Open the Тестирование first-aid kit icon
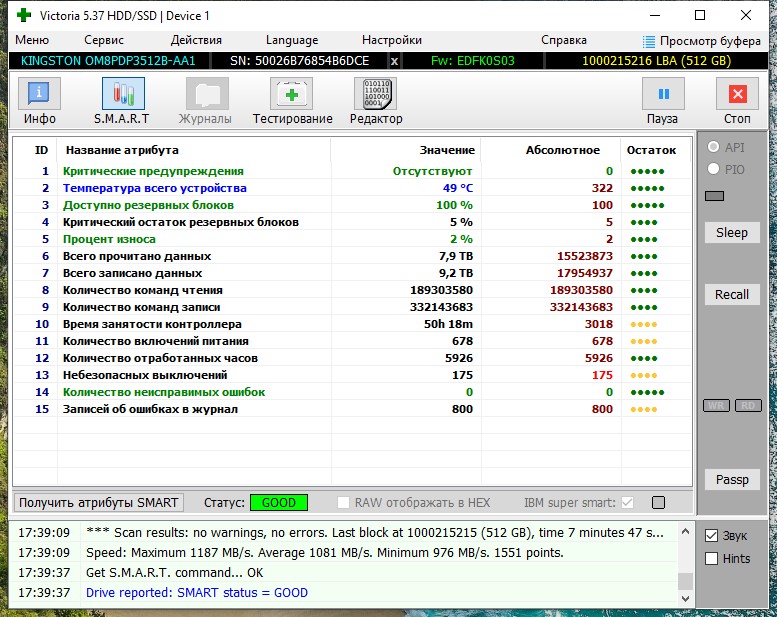 coord(291,94)
